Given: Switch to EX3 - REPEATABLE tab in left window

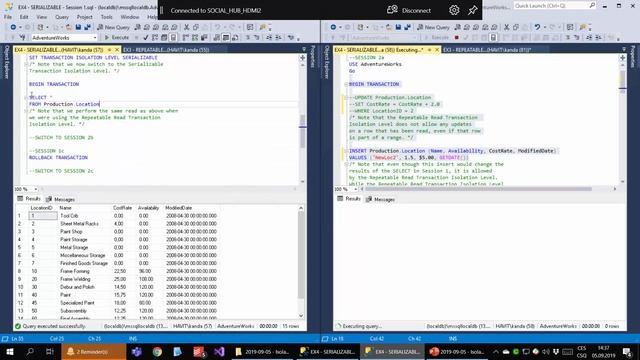Looking at the screenshot, I should [x=166, y=50].
